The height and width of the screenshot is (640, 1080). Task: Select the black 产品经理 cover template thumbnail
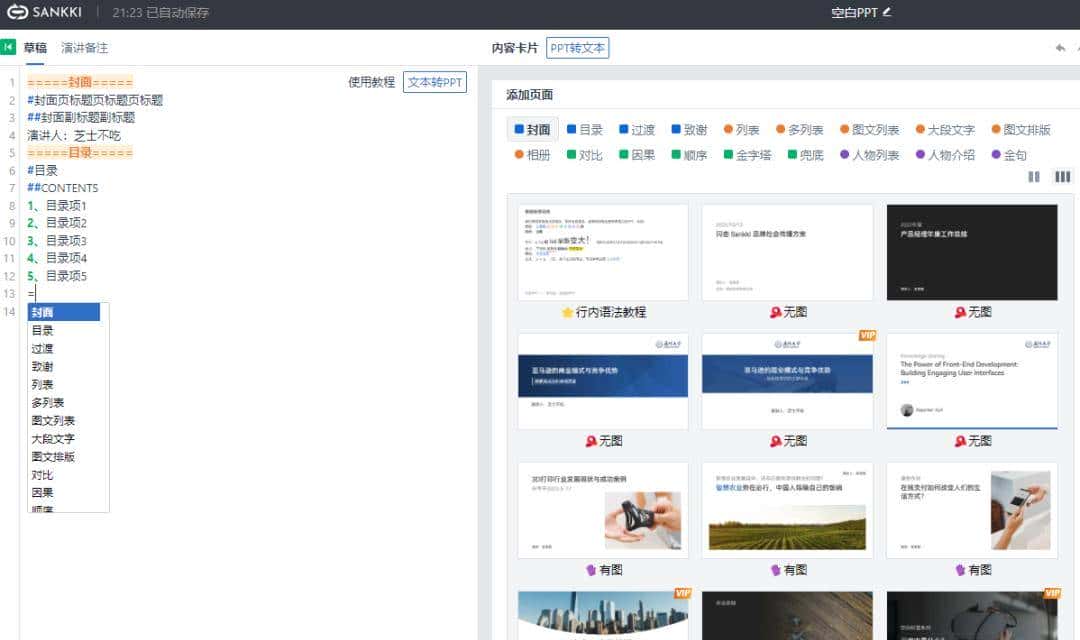[971, 252]
